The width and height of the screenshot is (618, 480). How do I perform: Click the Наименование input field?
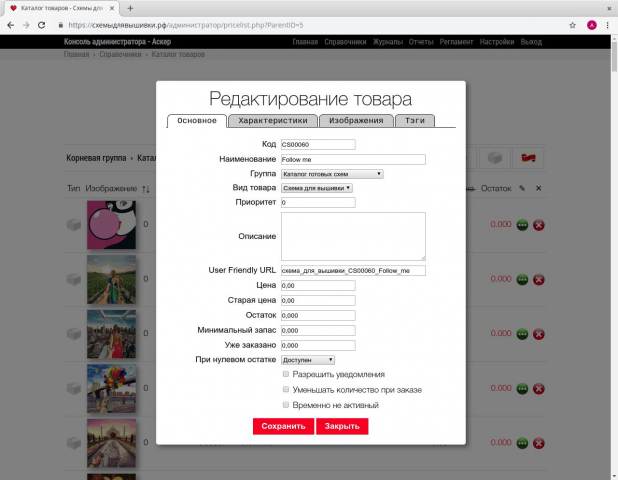(x=353, y=159)
